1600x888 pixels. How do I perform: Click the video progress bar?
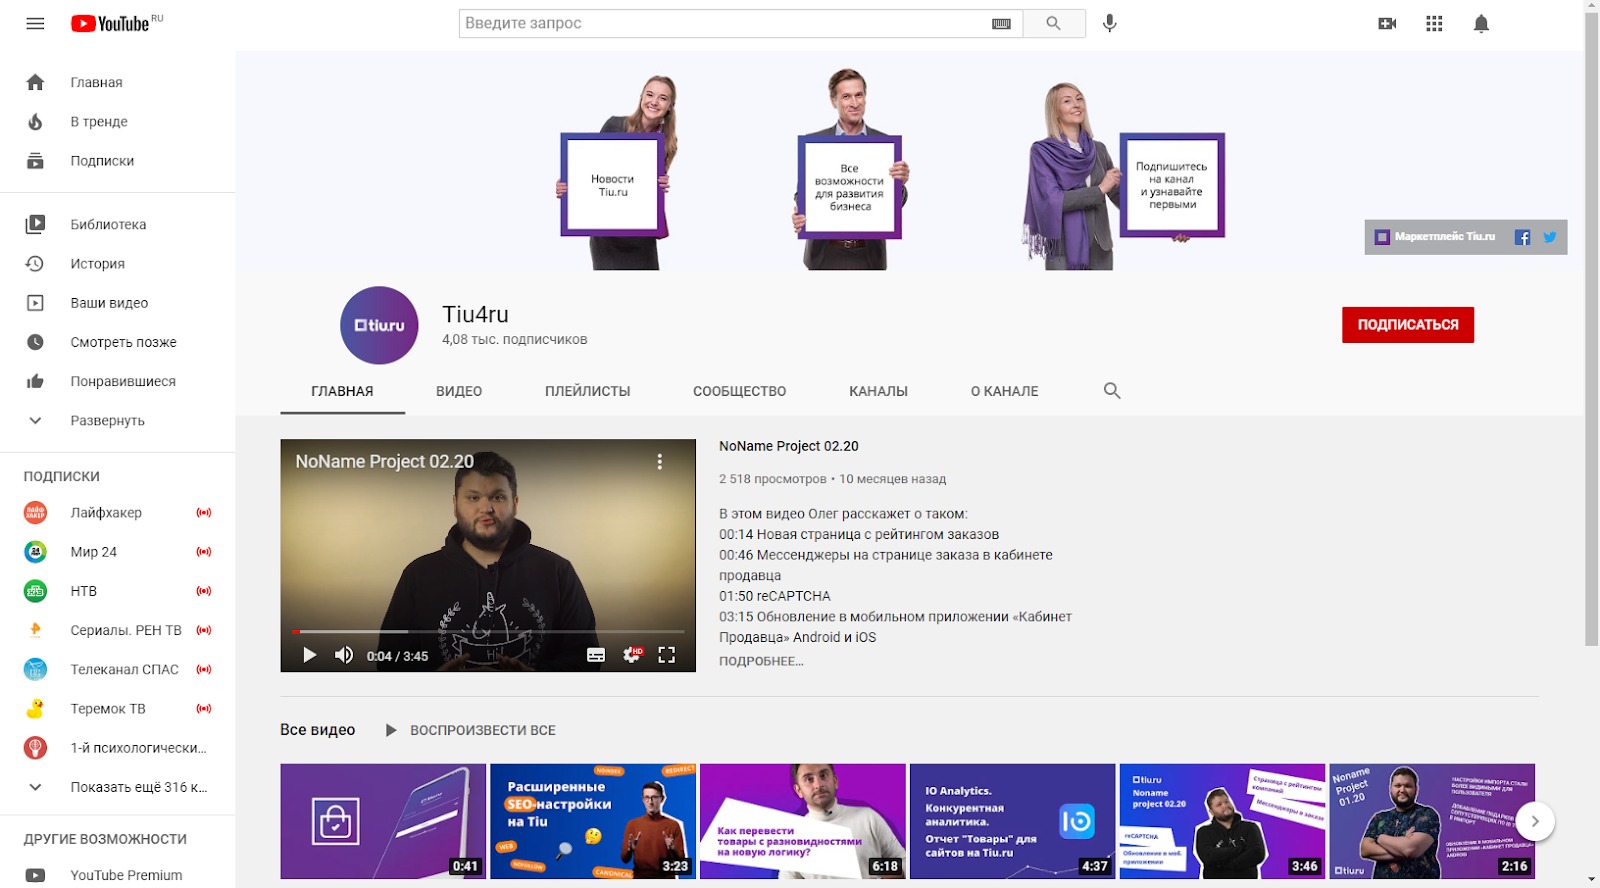coord(488,632)
